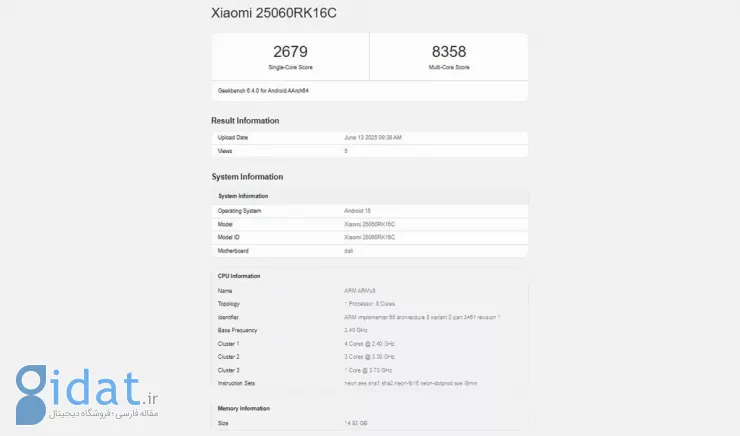
Task: Click the 'Cluster 3' row label
Action: [228, 370]
